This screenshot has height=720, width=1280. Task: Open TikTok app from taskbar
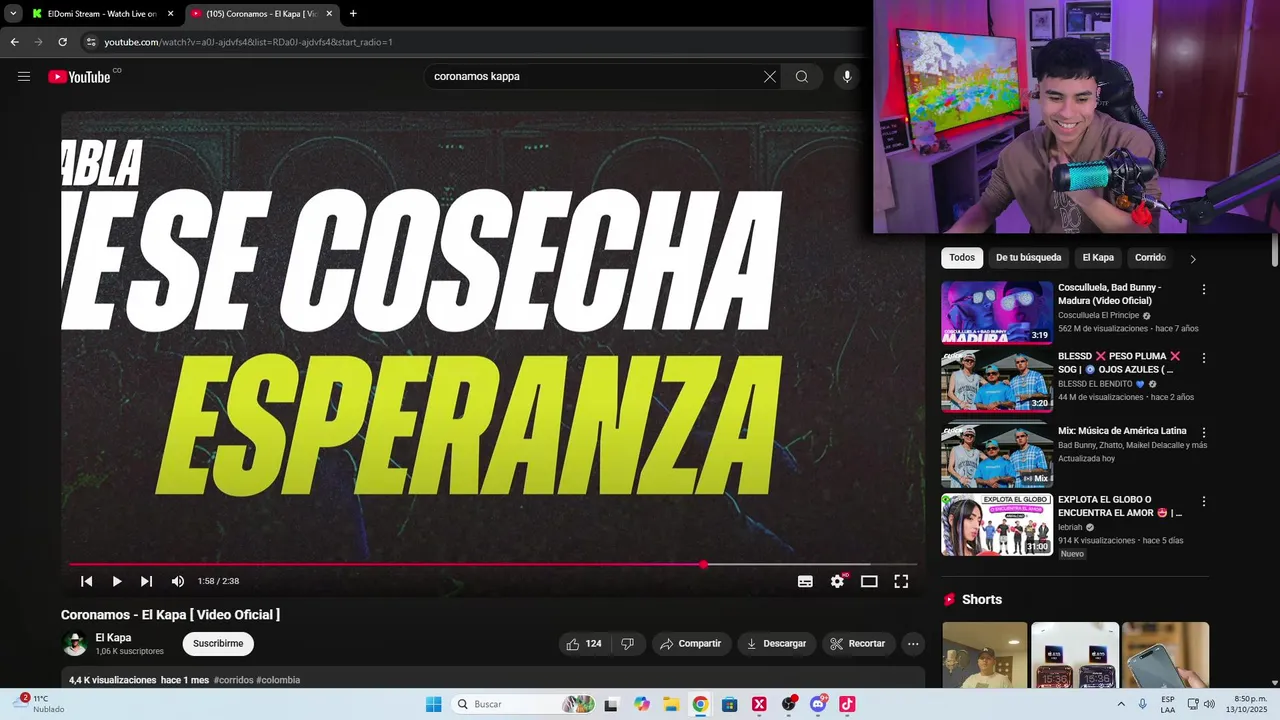[847, 704]
